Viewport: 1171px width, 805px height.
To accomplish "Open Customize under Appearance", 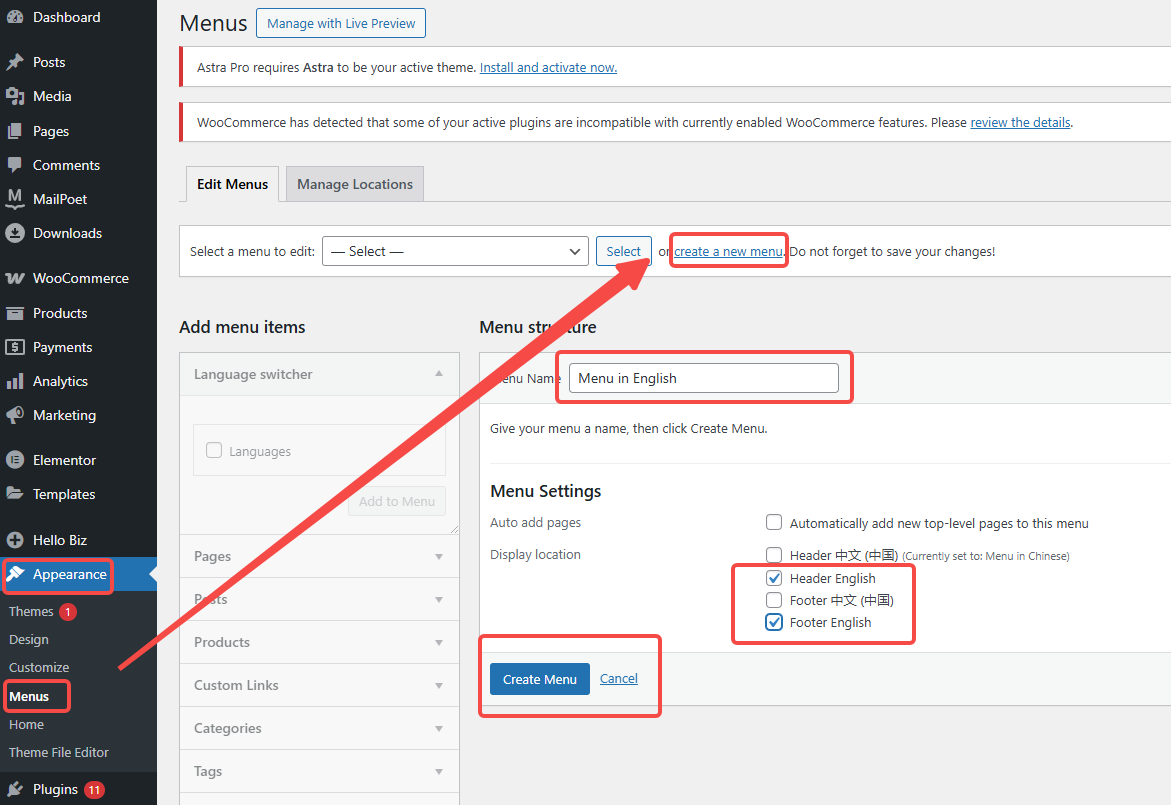I will pos(38,667).
